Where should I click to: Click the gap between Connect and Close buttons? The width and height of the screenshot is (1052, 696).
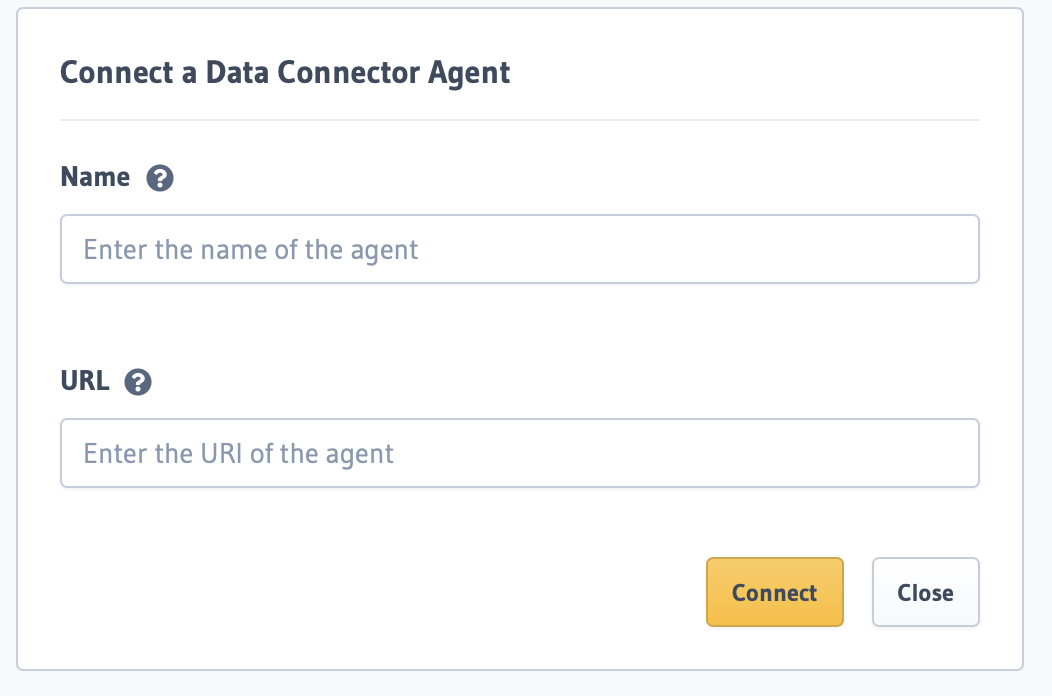point(857,592)
